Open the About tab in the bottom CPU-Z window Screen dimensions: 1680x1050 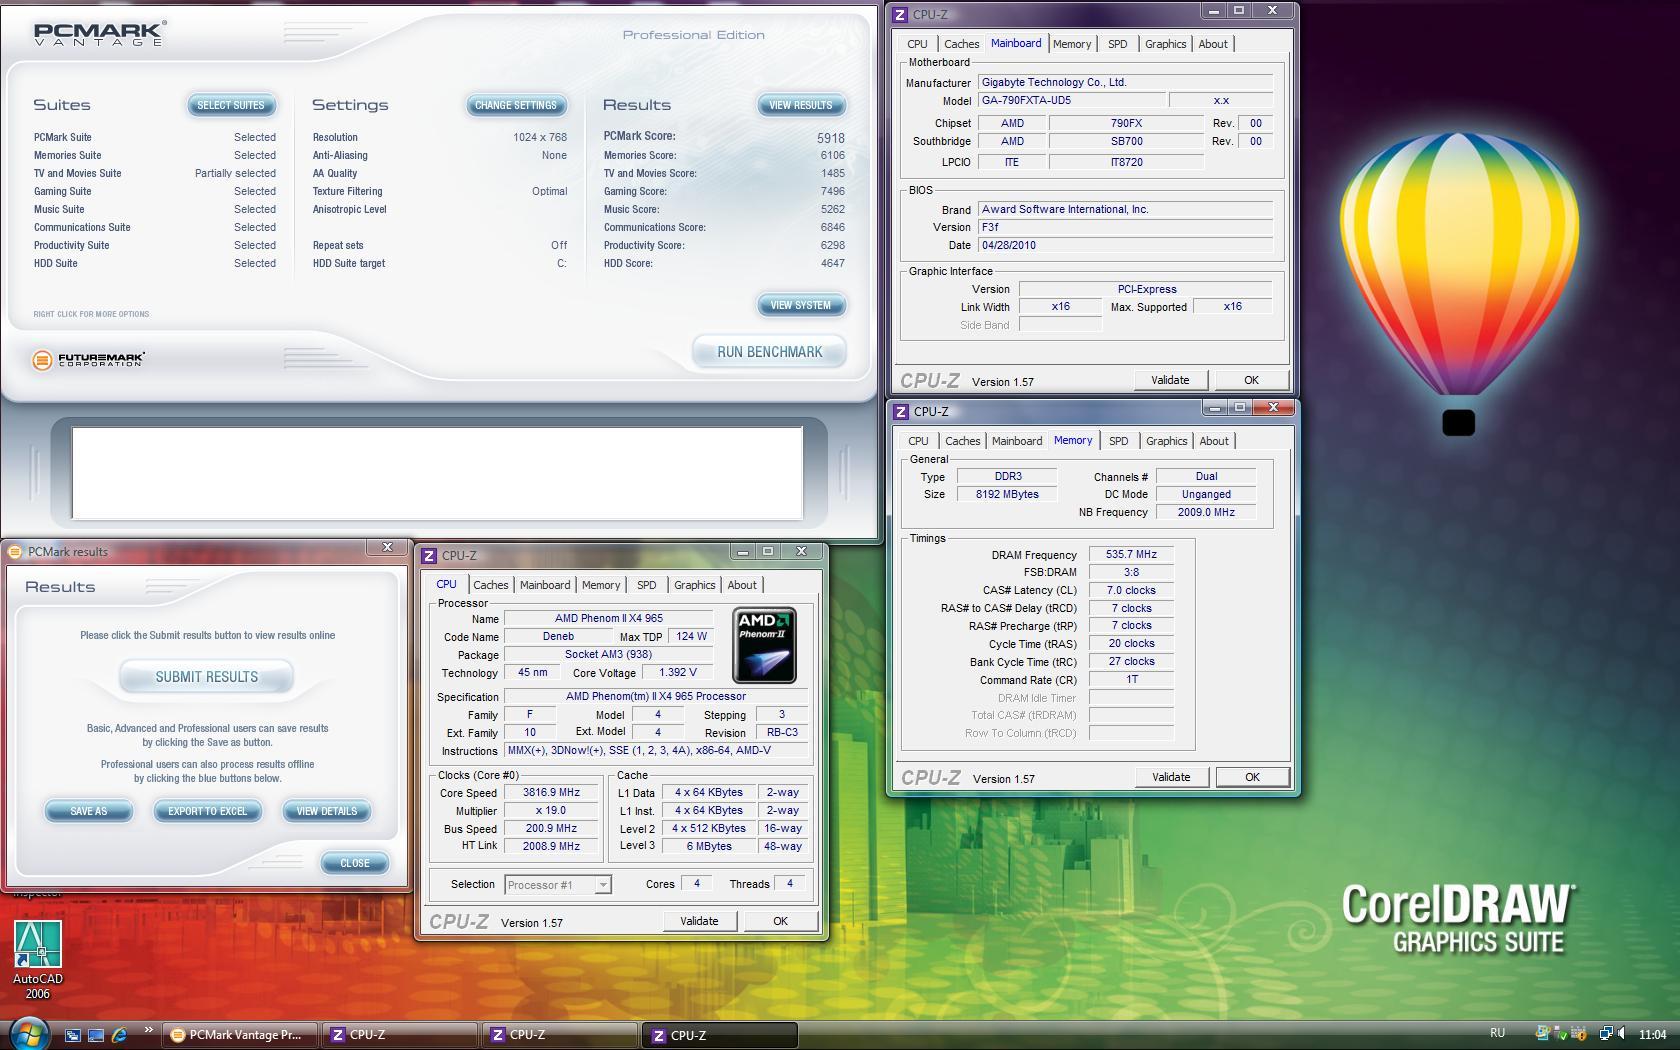(x=742, y=585)
